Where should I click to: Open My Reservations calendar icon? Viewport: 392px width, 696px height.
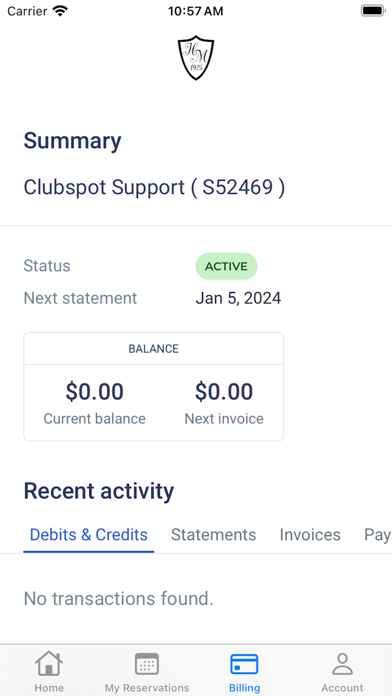coord(147,664)
